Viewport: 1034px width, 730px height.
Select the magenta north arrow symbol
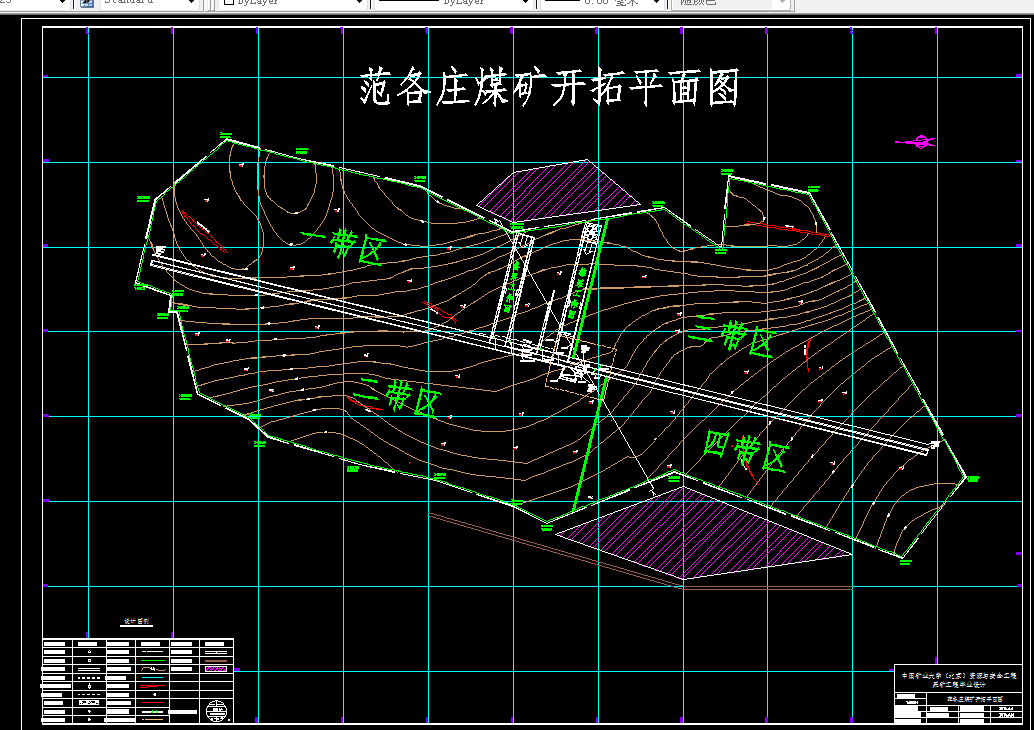pos(915,141)
